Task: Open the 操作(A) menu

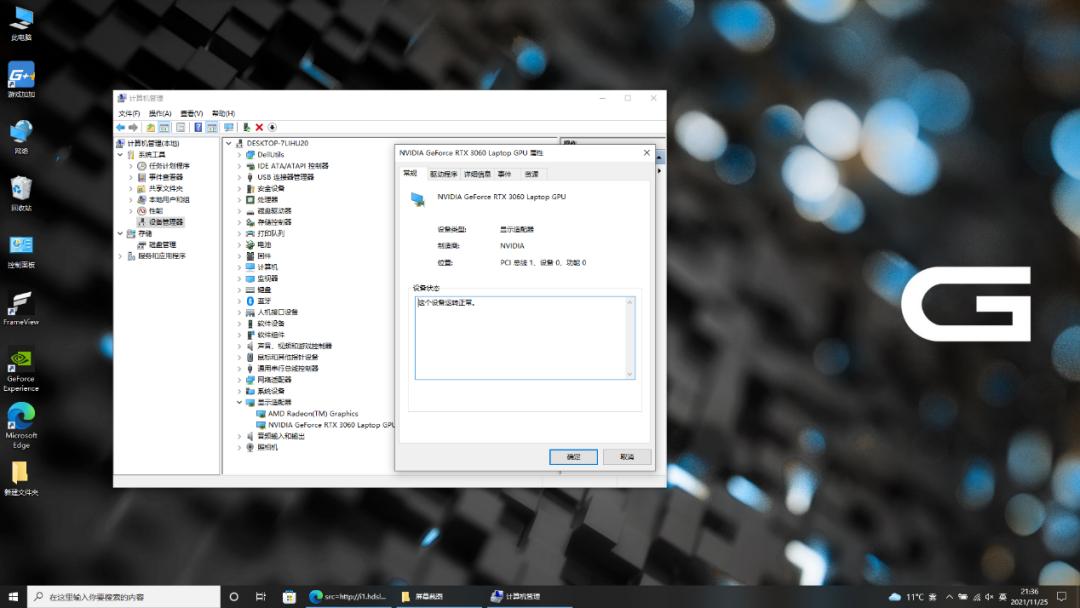Action: [x=160, y=113]
